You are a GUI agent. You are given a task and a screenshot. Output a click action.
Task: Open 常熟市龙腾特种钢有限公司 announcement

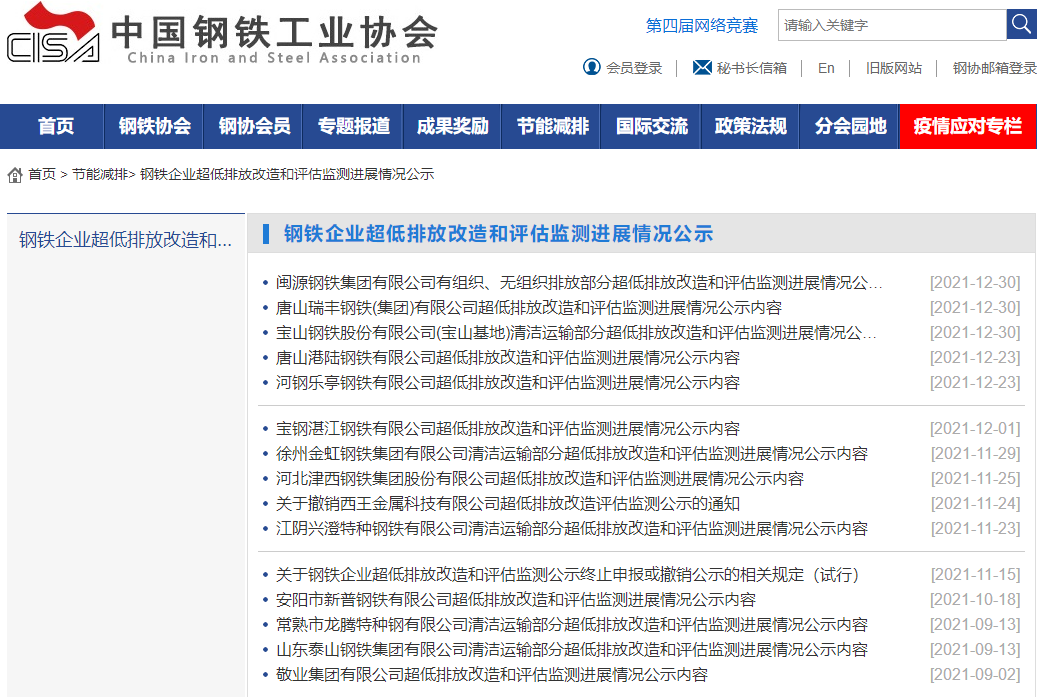(571, 625)
